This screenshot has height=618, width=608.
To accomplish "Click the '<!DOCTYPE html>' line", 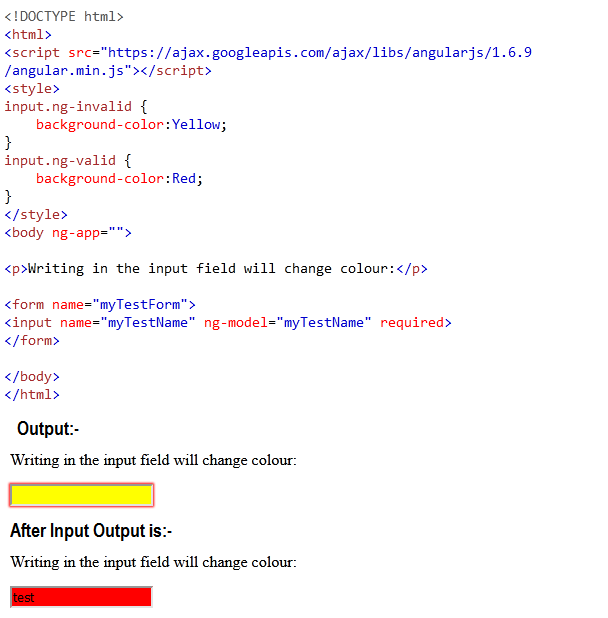I will coord(64,17).
